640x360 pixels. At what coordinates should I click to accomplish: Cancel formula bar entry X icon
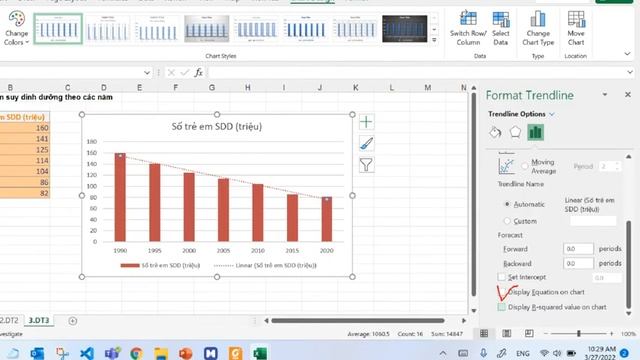click(171, 73)
